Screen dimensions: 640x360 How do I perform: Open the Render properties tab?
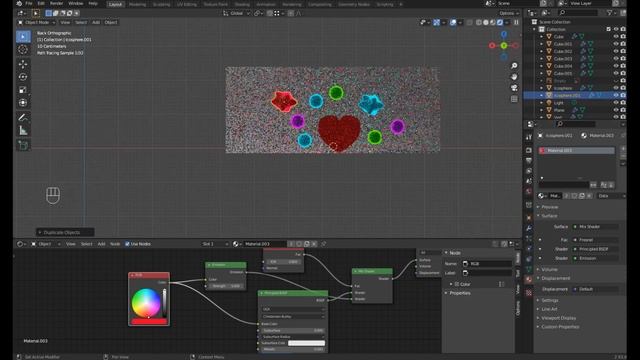point(529,151)
